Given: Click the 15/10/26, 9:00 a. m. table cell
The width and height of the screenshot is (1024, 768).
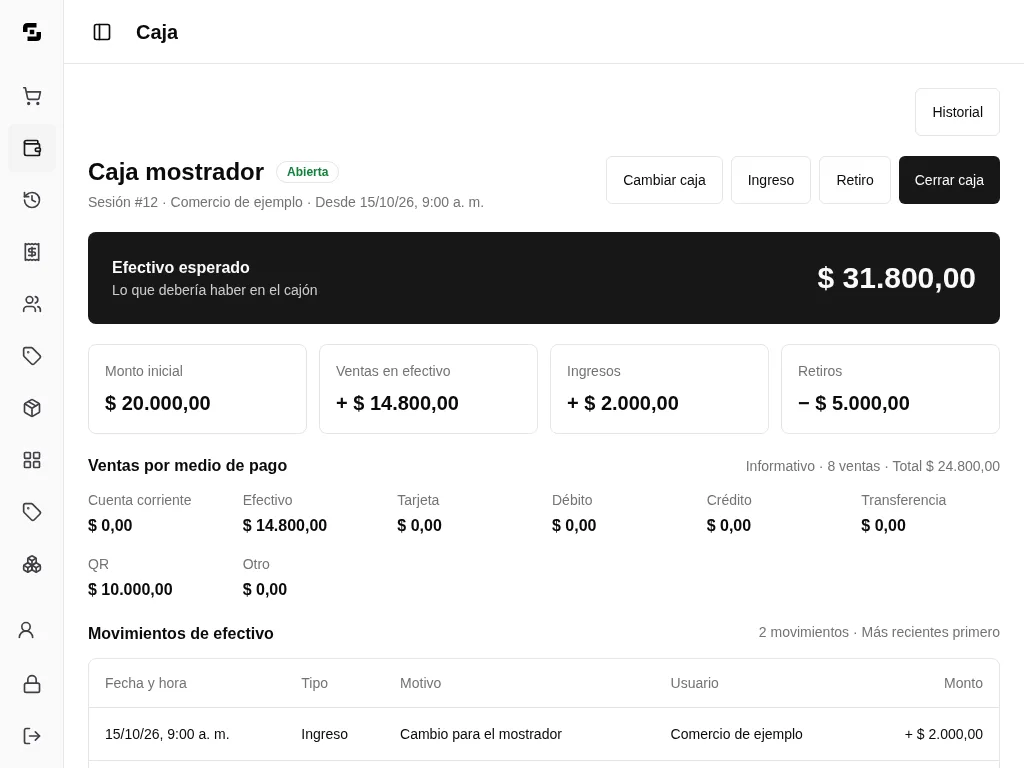Looking at the screenshot, I should [167, 734].
